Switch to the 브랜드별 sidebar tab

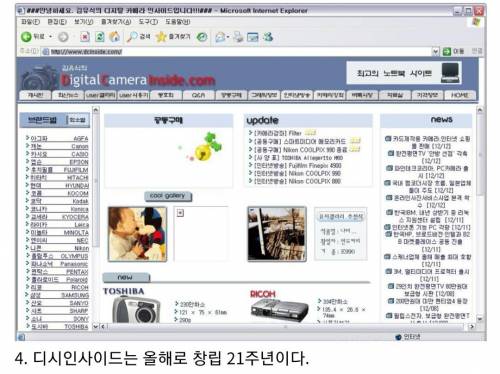click(42, 120)
